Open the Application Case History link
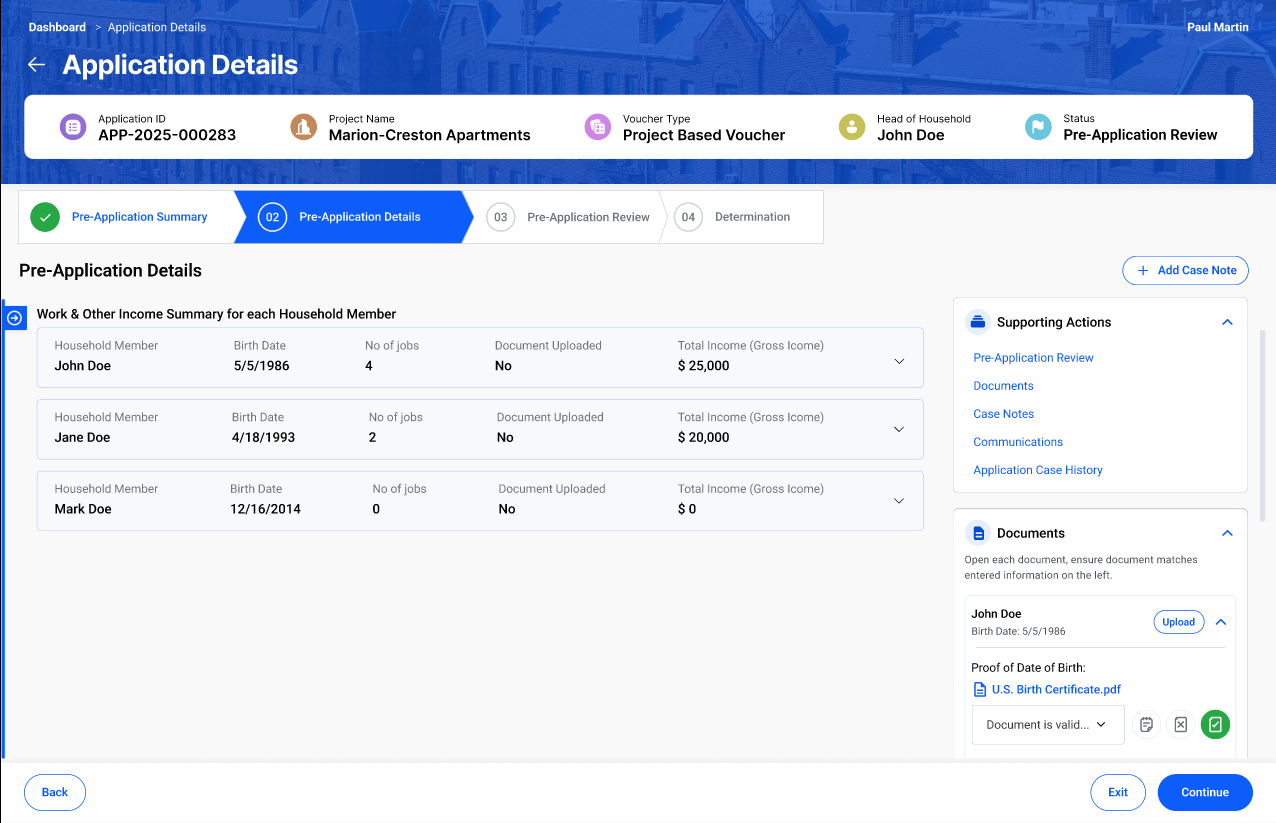Image resolution: width=1276 pixels, height=823 pixels. (1037, 470)
